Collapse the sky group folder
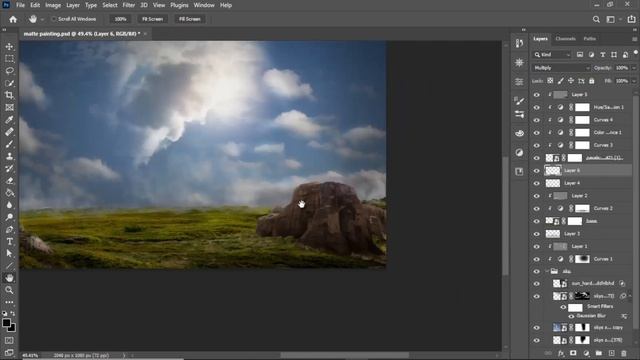 pos(547,271)
